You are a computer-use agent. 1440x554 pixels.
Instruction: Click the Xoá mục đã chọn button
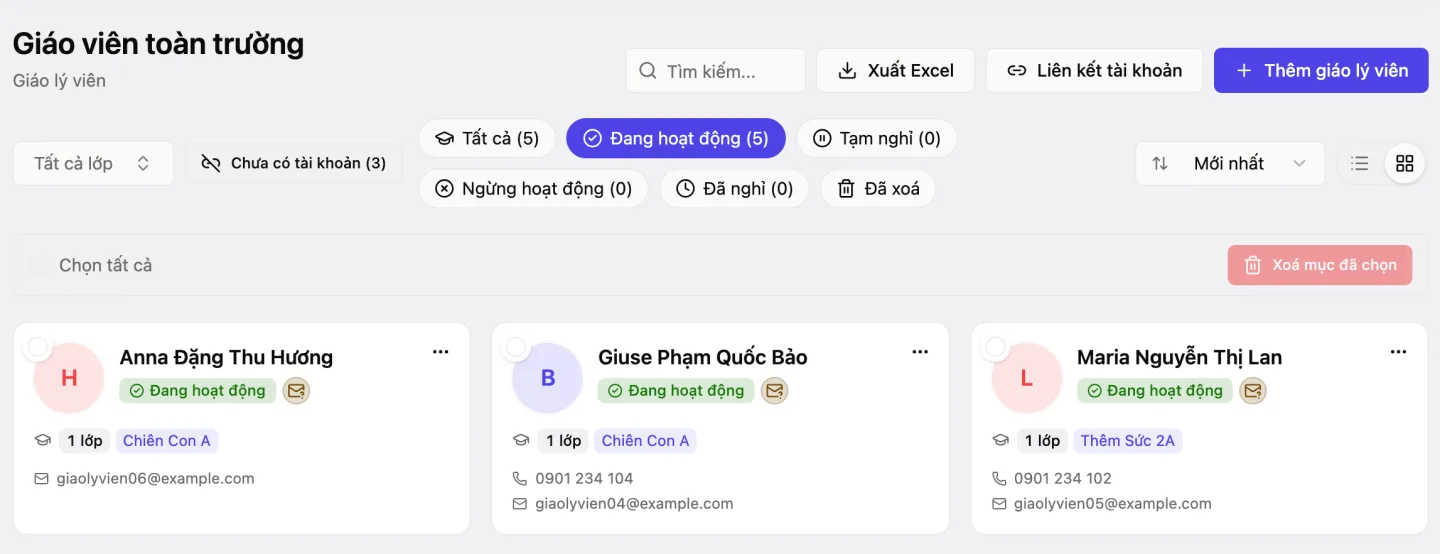(1320, 265)
